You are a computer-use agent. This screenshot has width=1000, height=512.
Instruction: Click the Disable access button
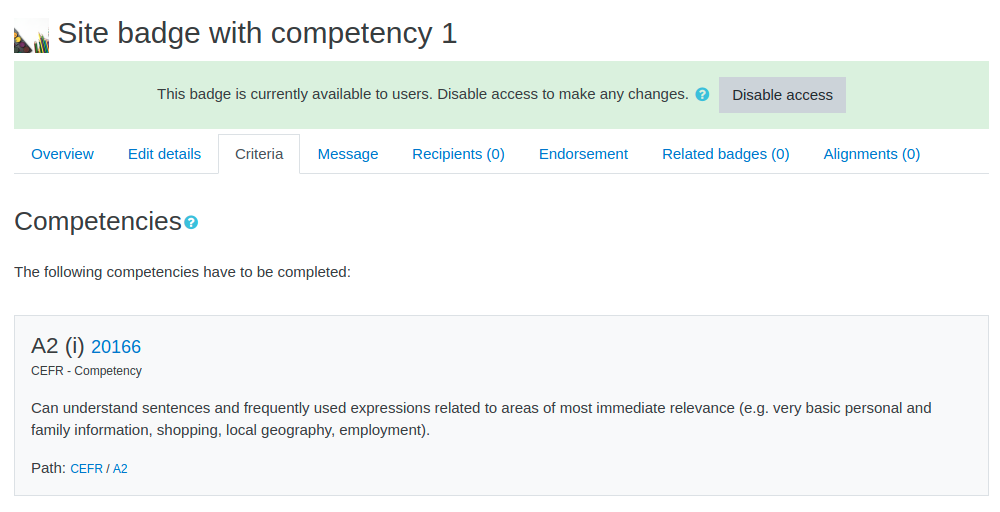coord(782,95)
